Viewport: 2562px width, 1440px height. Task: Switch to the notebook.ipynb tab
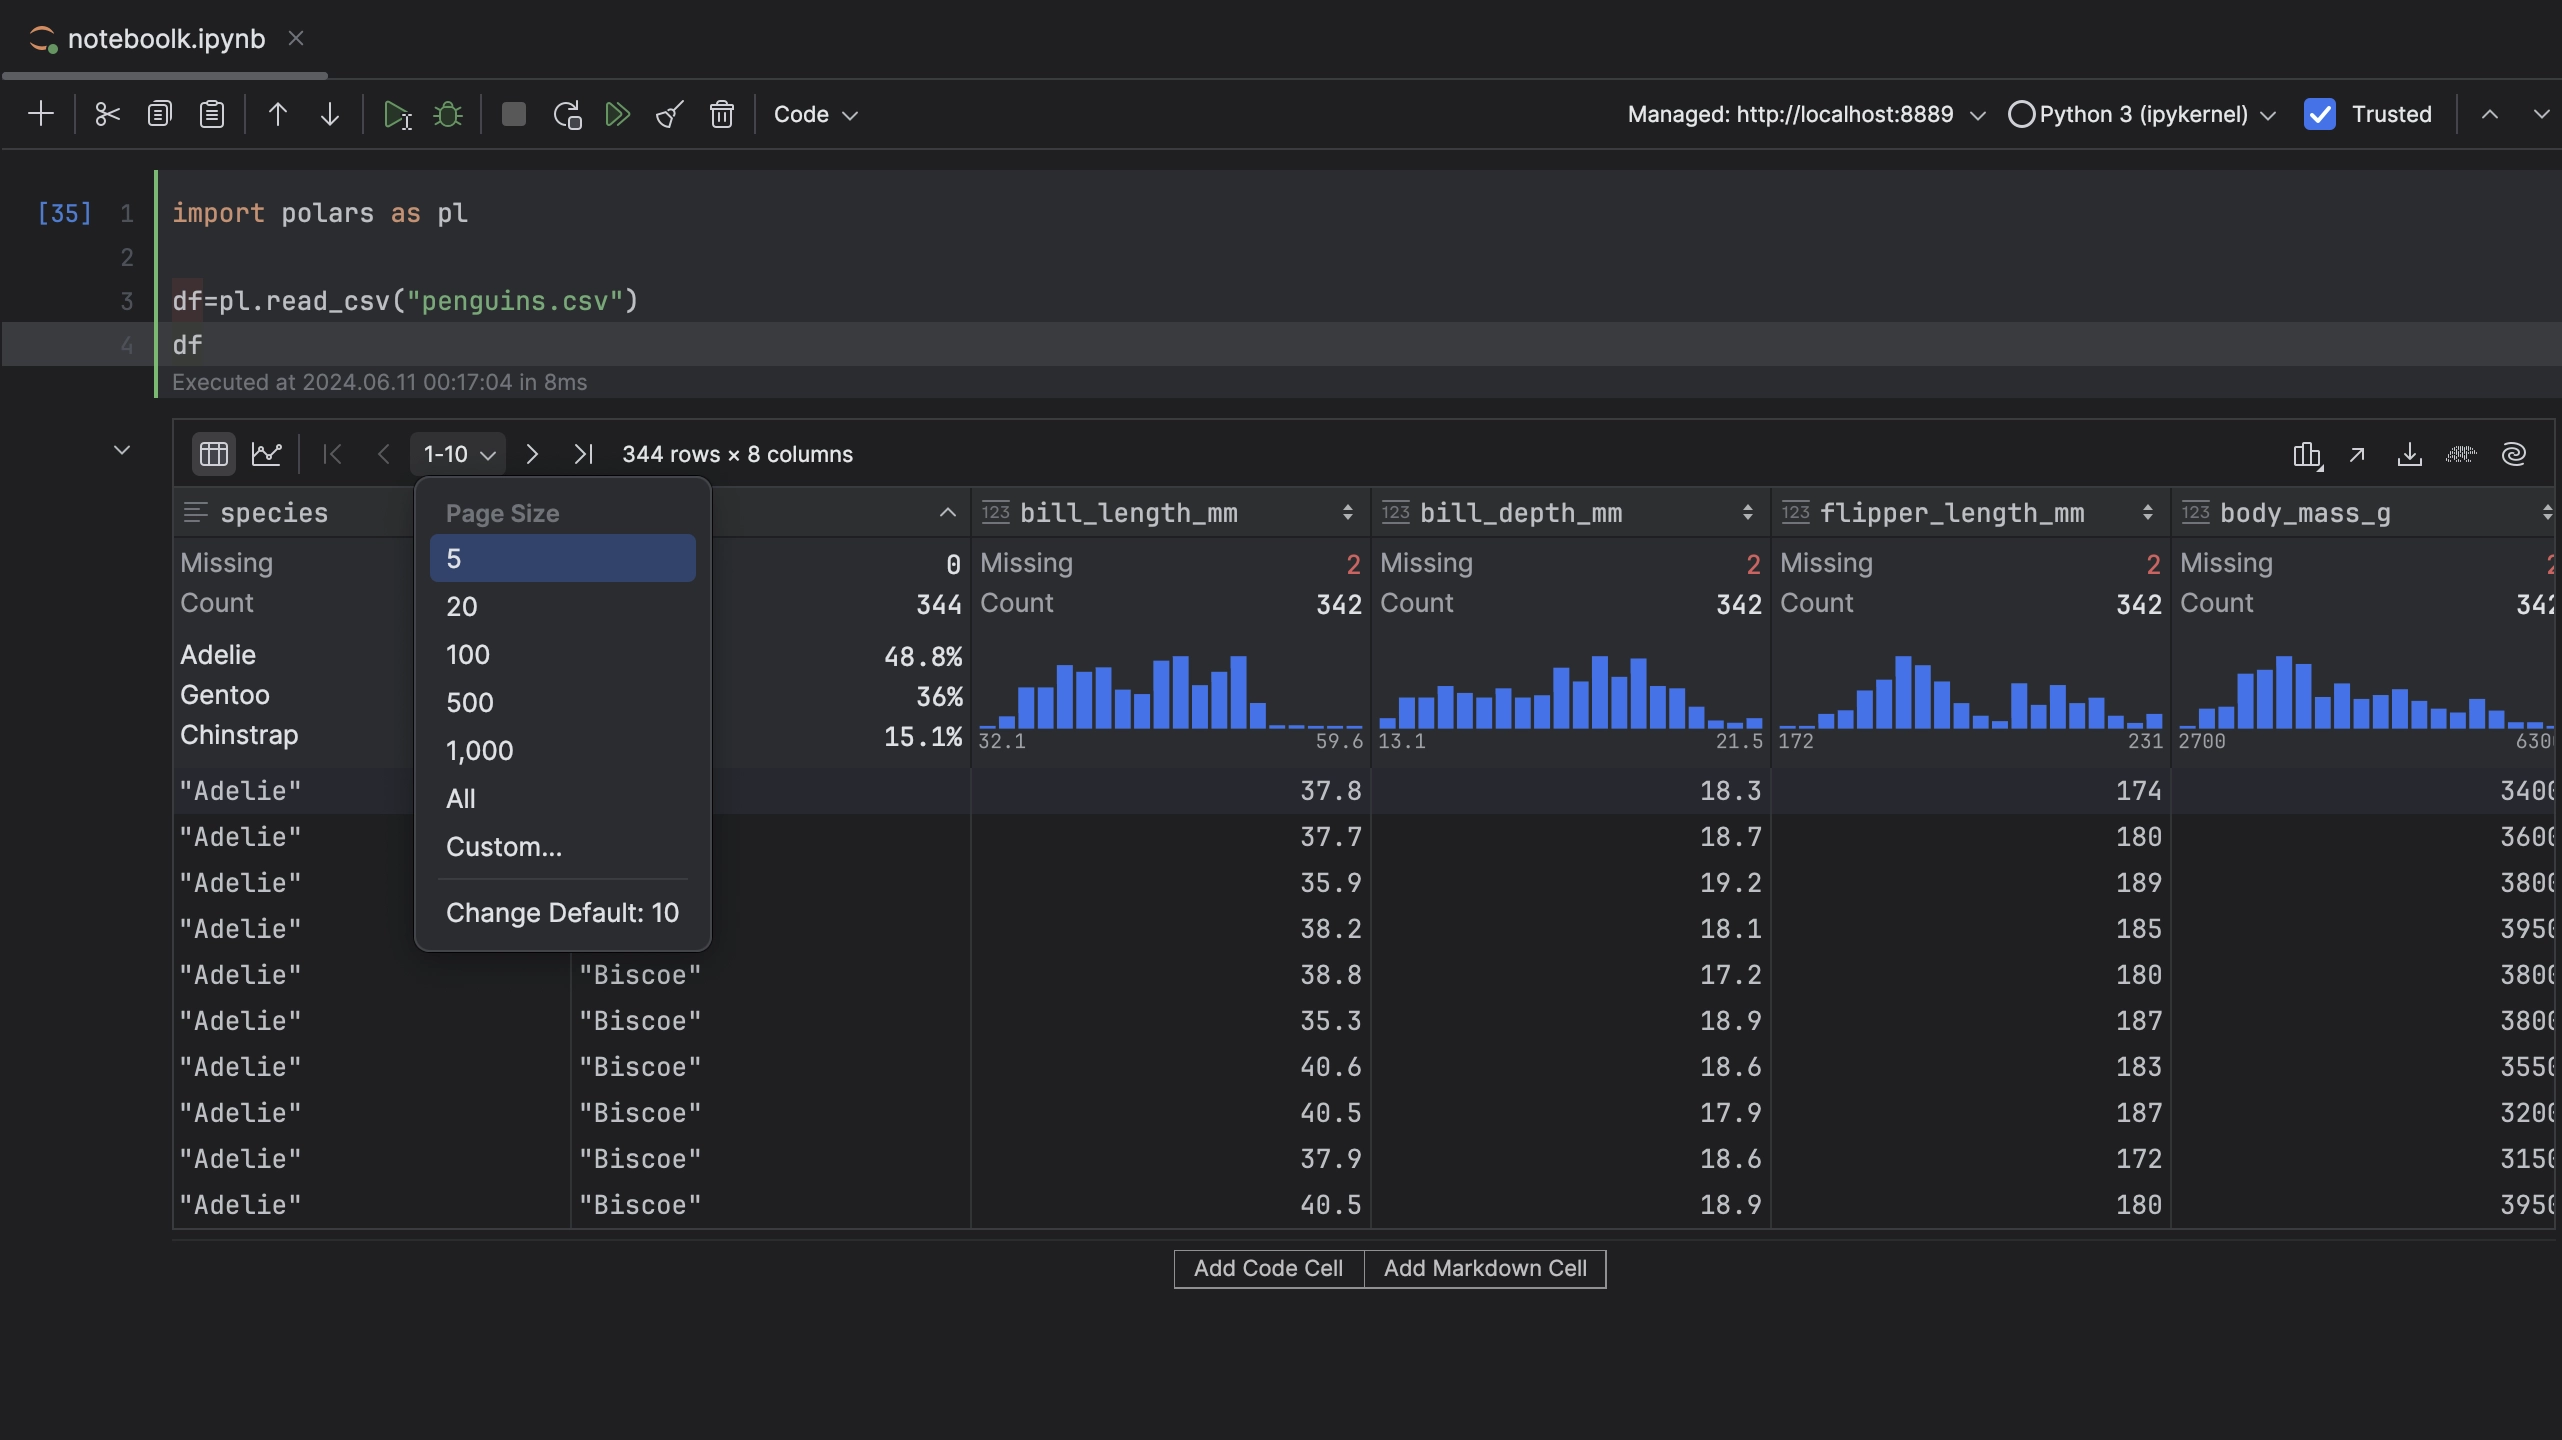click(x=165, y=39)
